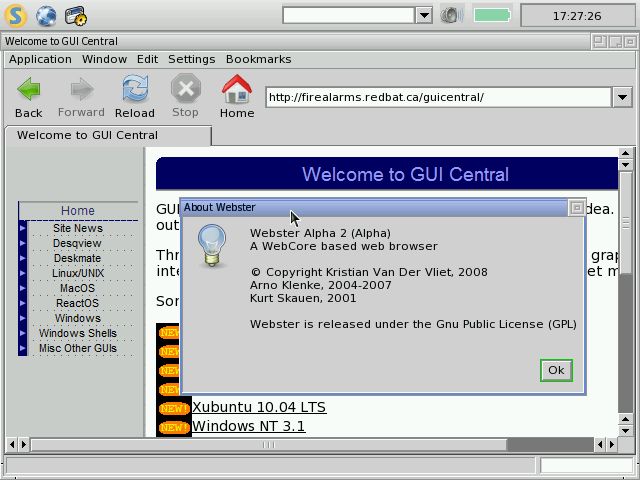
Task: Open the sidebar Home link
Action: pos(78,211)
